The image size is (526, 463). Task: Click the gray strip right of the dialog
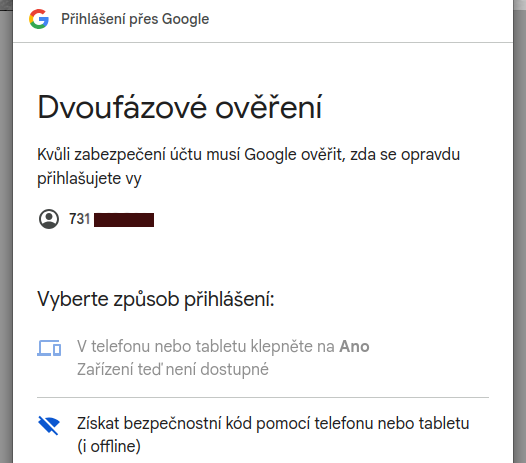pos(520,235)
